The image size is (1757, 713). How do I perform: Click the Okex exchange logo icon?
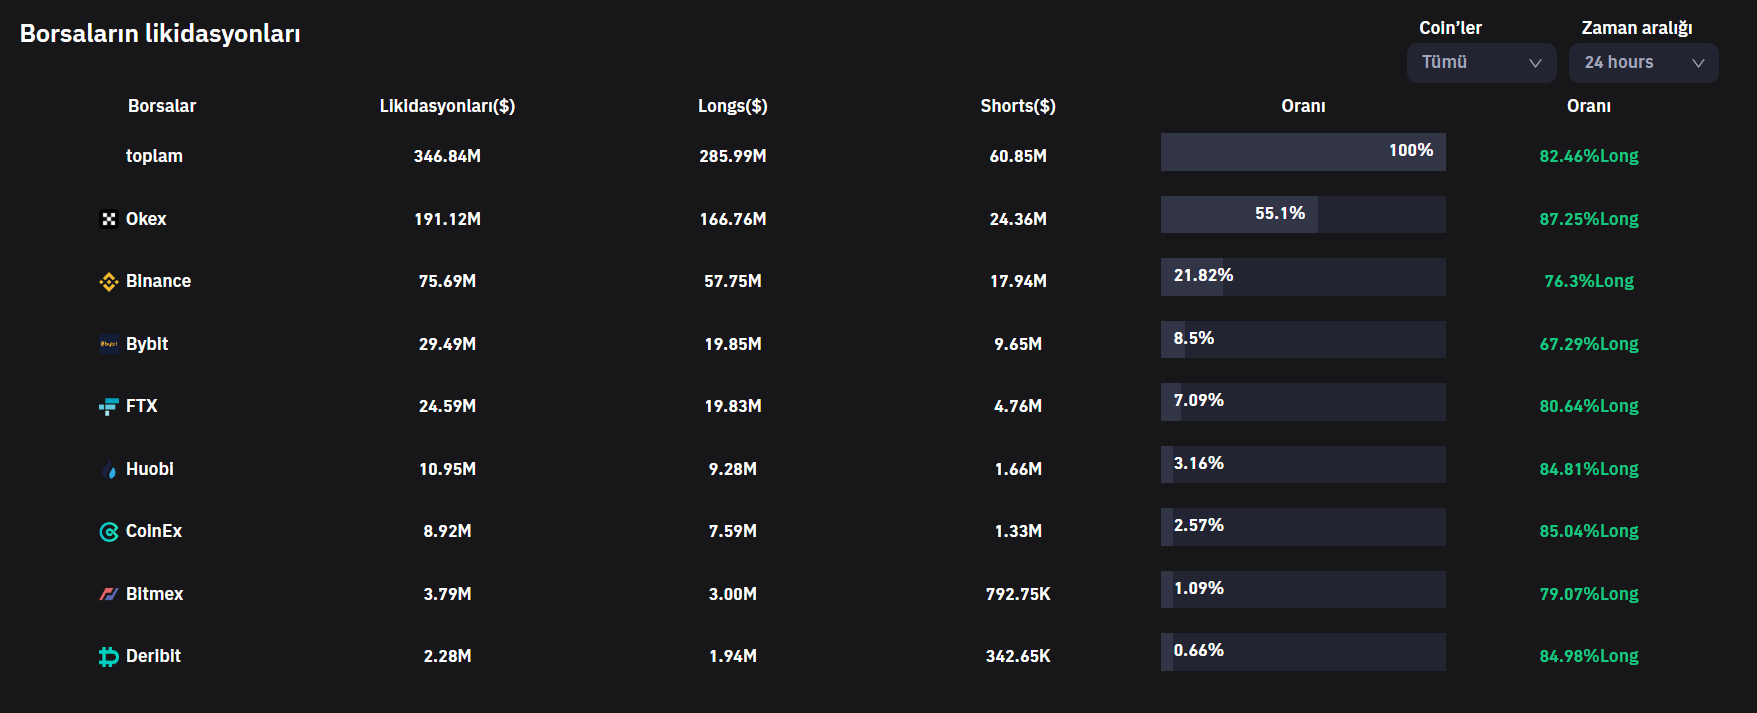point(109,219)
